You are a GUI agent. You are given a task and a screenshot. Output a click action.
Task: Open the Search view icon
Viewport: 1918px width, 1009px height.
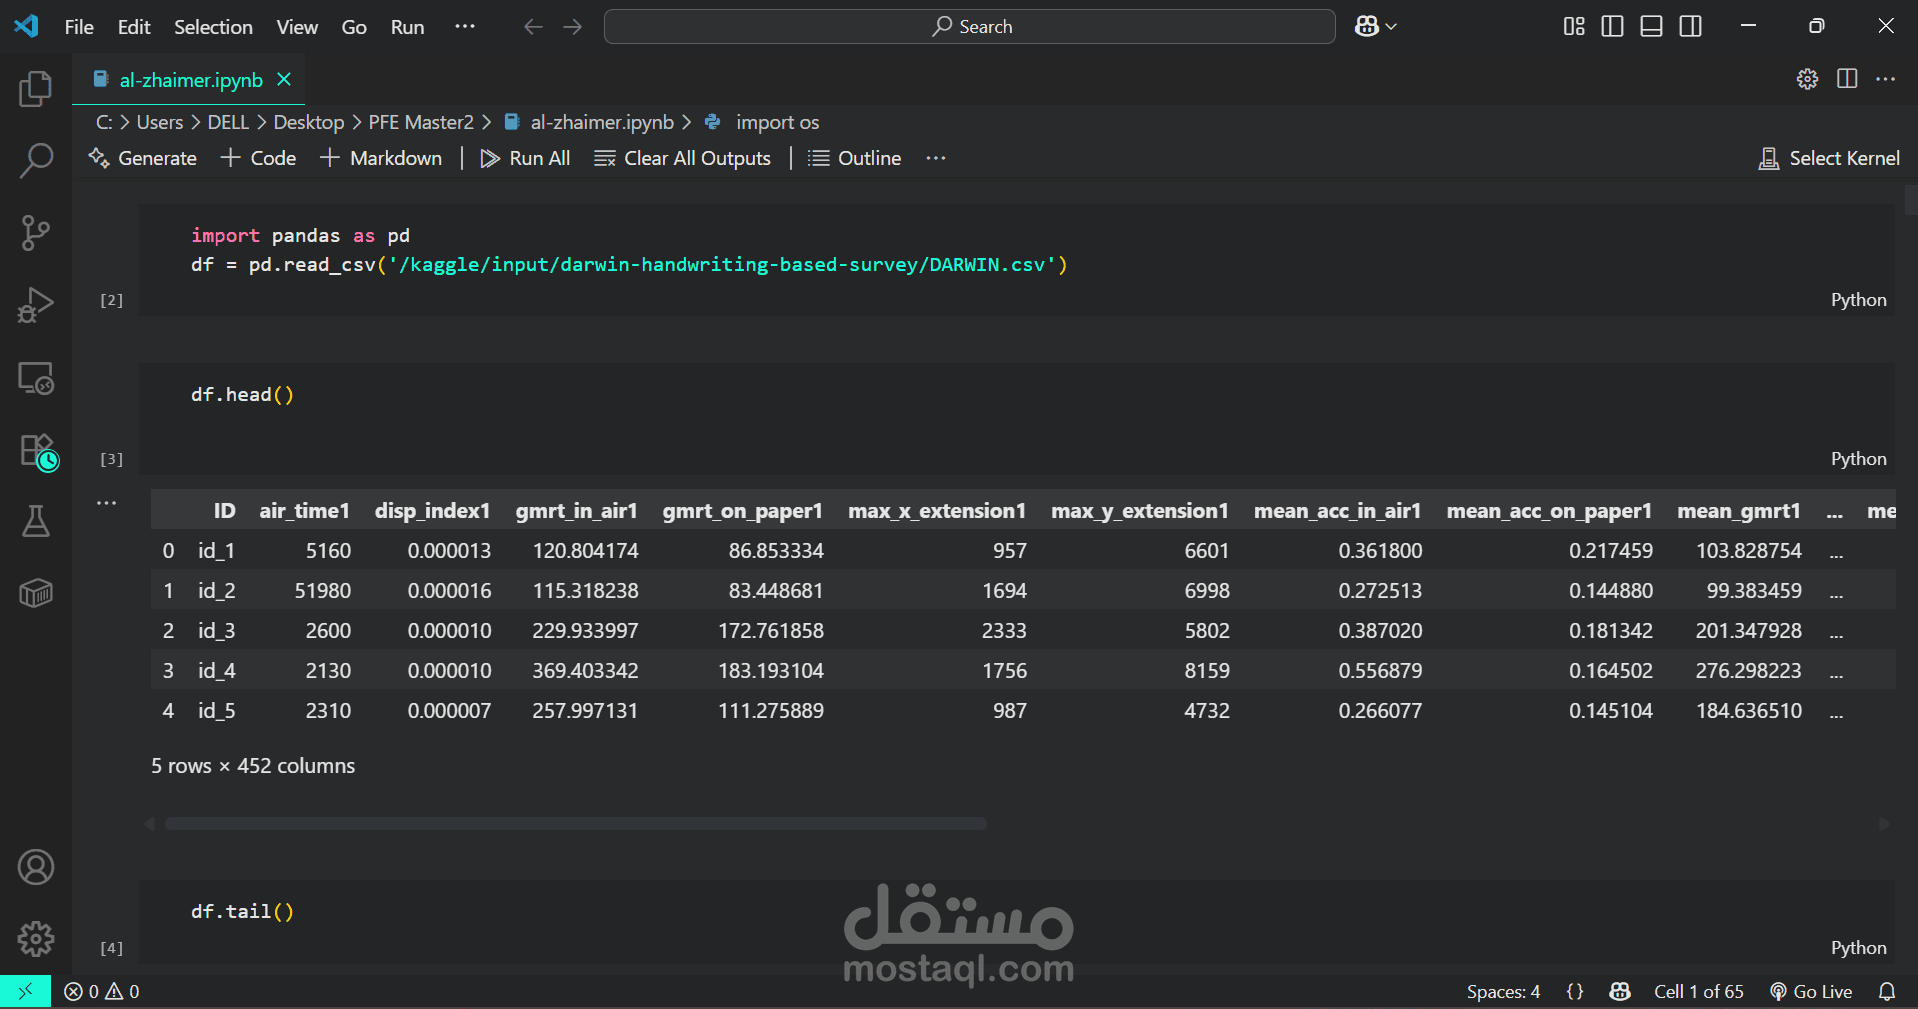pos(36,160)
